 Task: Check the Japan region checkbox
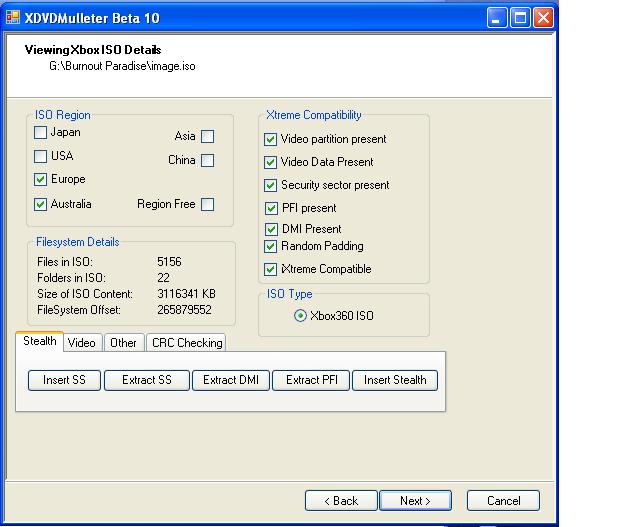tap(41, 133)
